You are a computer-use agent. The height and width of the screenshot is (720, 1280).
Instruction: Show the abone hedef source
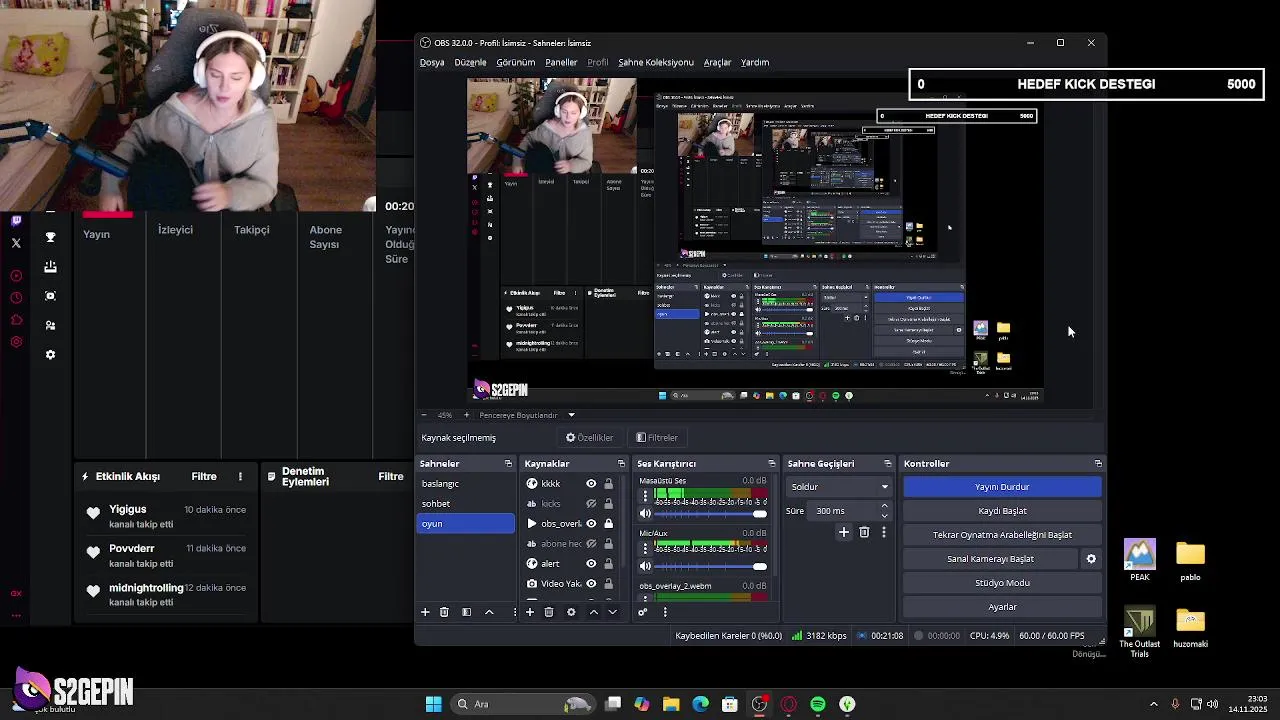591,544
